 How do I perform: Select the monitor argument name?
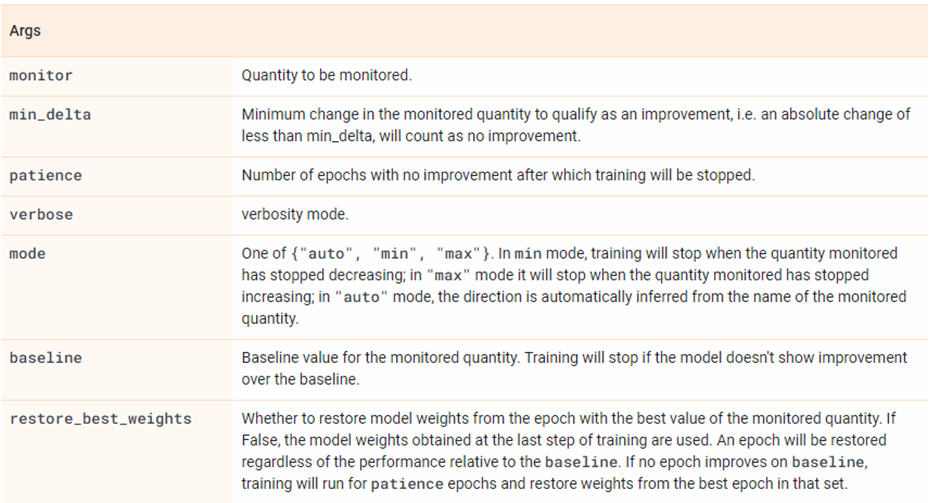(41, 76)
